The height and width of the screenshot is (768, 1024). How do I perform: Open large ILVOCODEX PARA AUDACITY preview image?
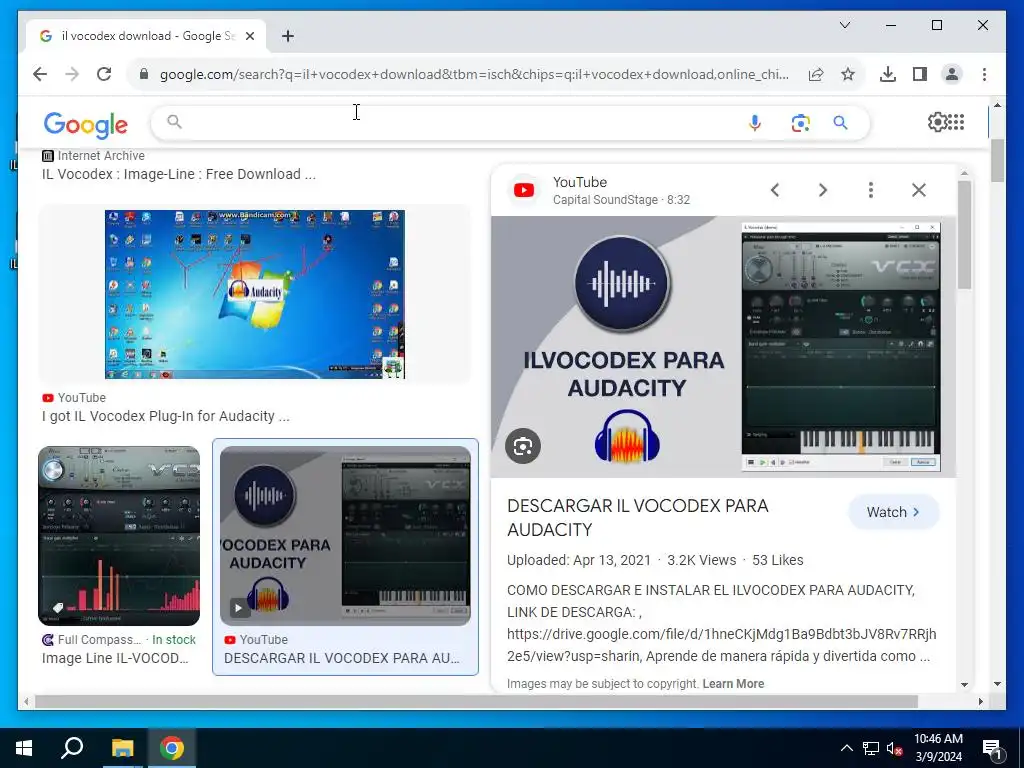click(724, 347)
